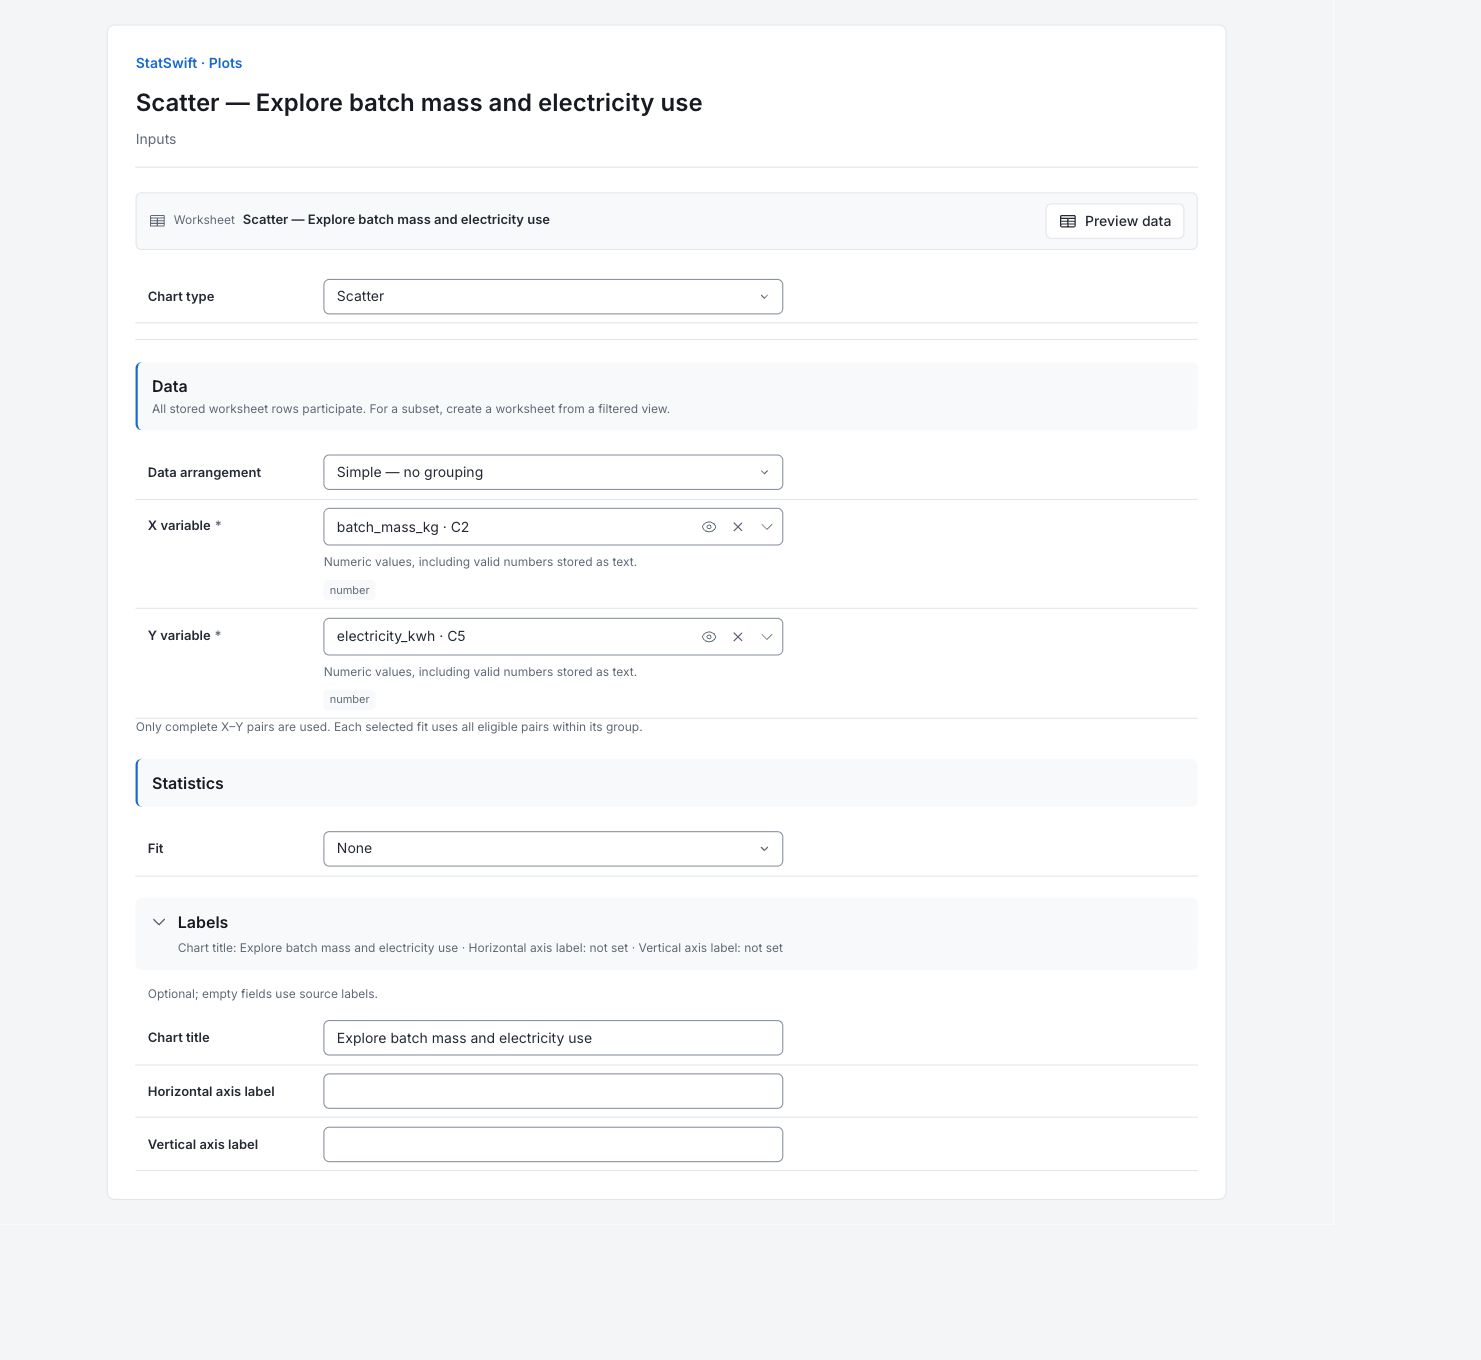Click the number tag under Y variable
This screenshot has height=1360, width=1481.
(x=350, y=699)
